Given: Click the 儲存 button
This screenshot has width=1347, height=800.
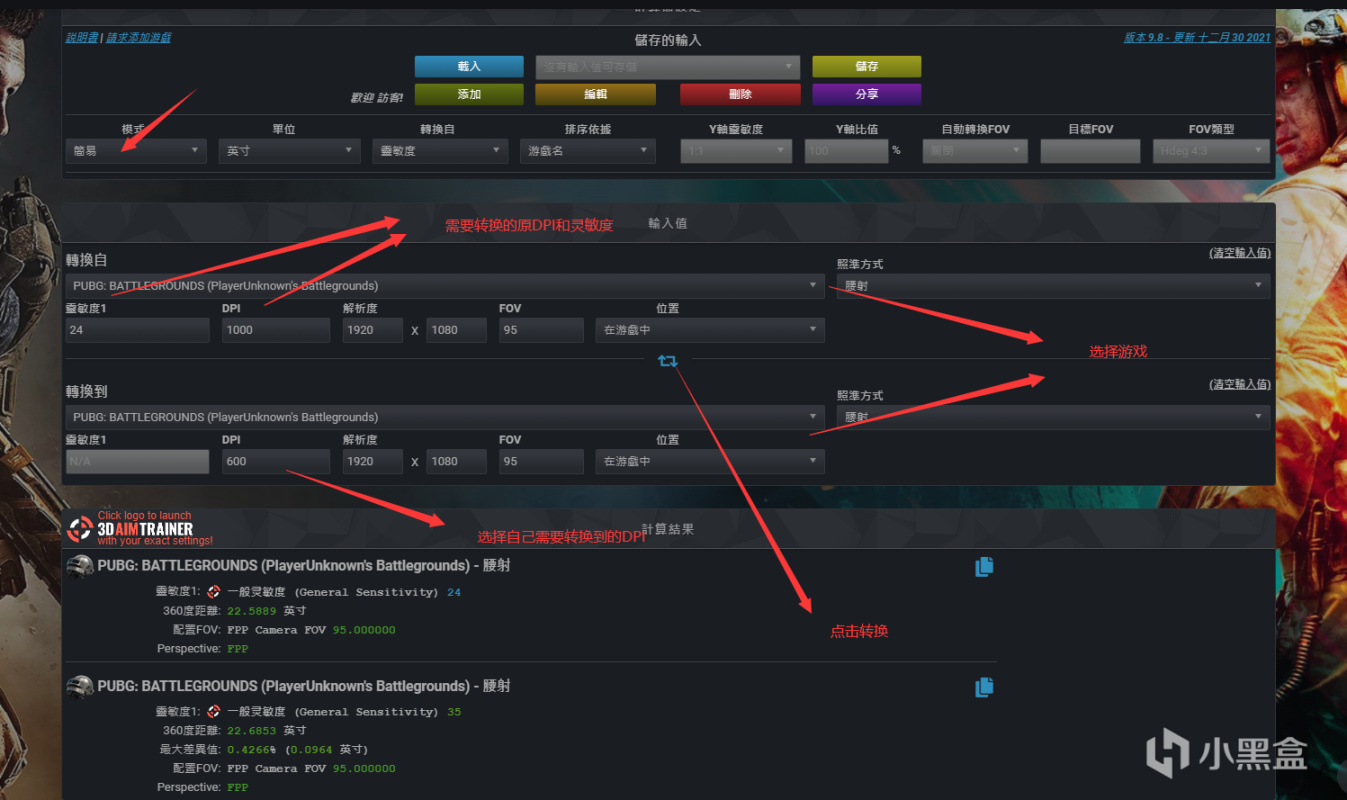Looking at the screenshot, I should (866, 66).
